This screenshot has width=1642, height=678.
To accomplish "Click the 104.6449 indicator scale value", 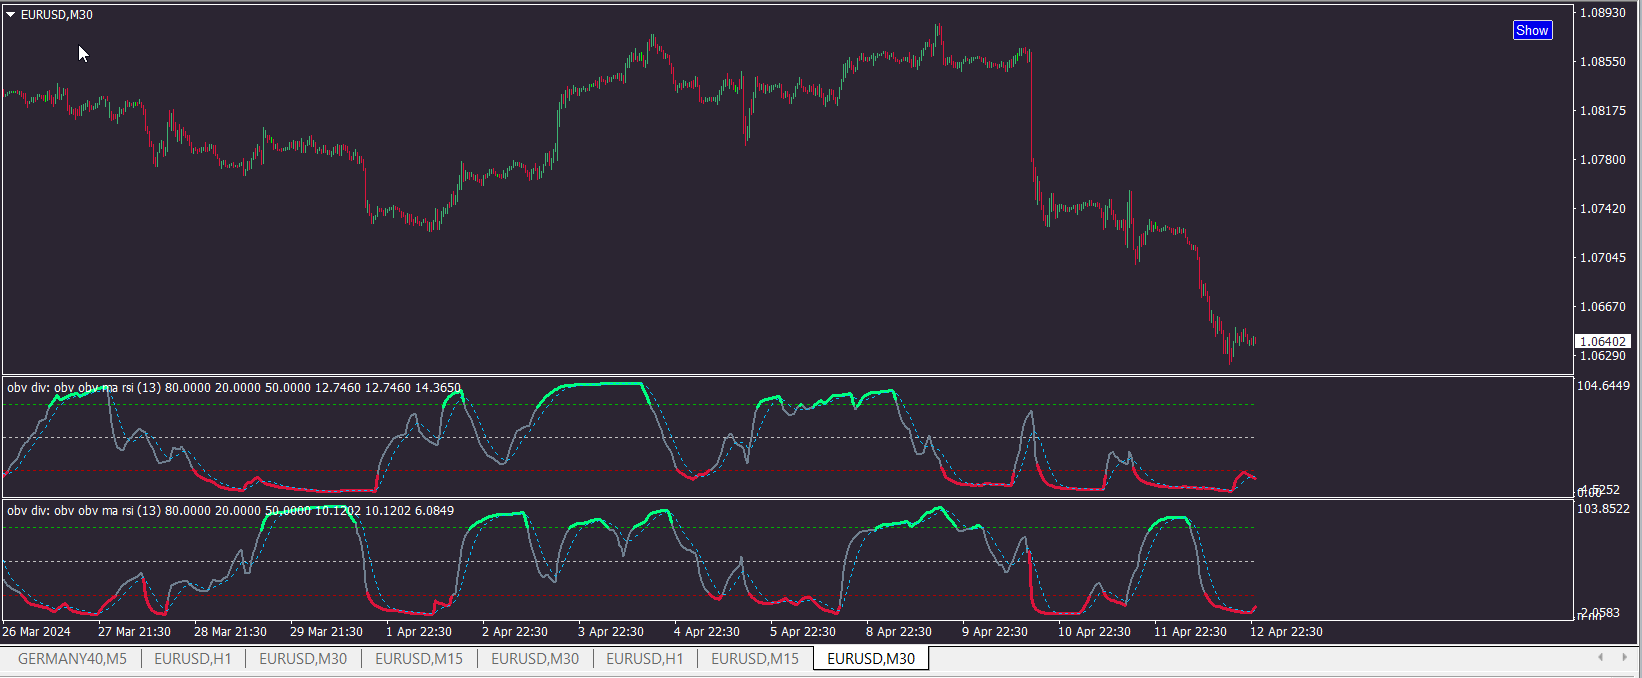I will 1603,386.
